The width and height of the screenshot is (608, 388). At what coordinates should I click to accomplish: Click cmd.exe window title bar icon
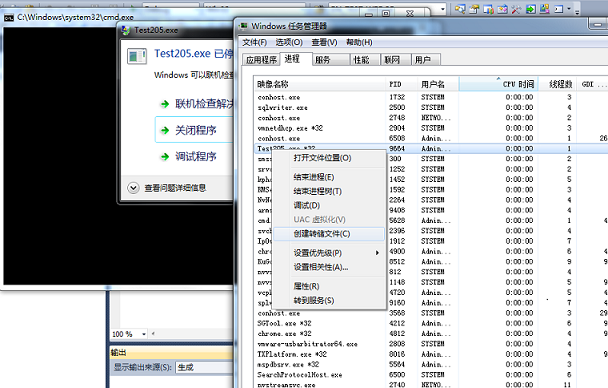9,17
